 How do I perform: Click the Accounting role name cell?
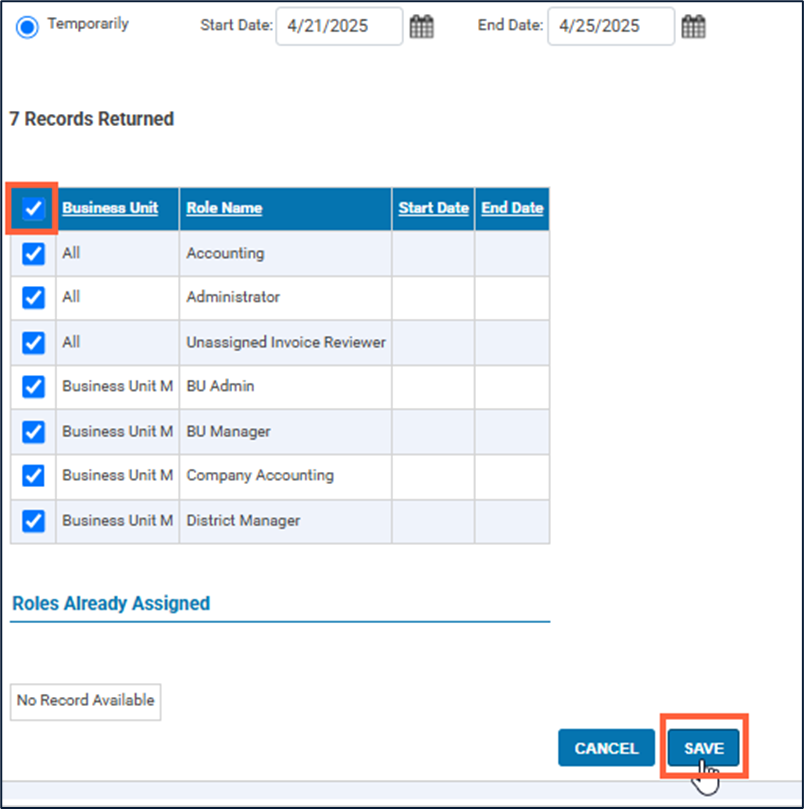click(x=285, y=253)
